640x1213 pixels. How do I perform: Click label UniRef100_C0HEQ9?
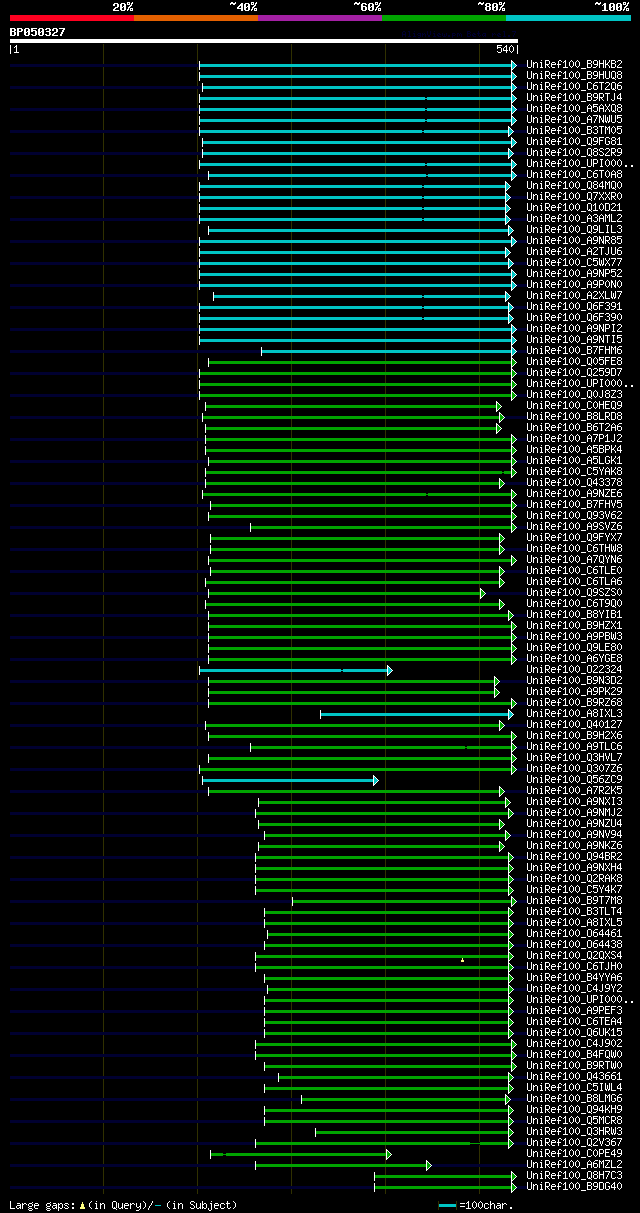point(574,405)
